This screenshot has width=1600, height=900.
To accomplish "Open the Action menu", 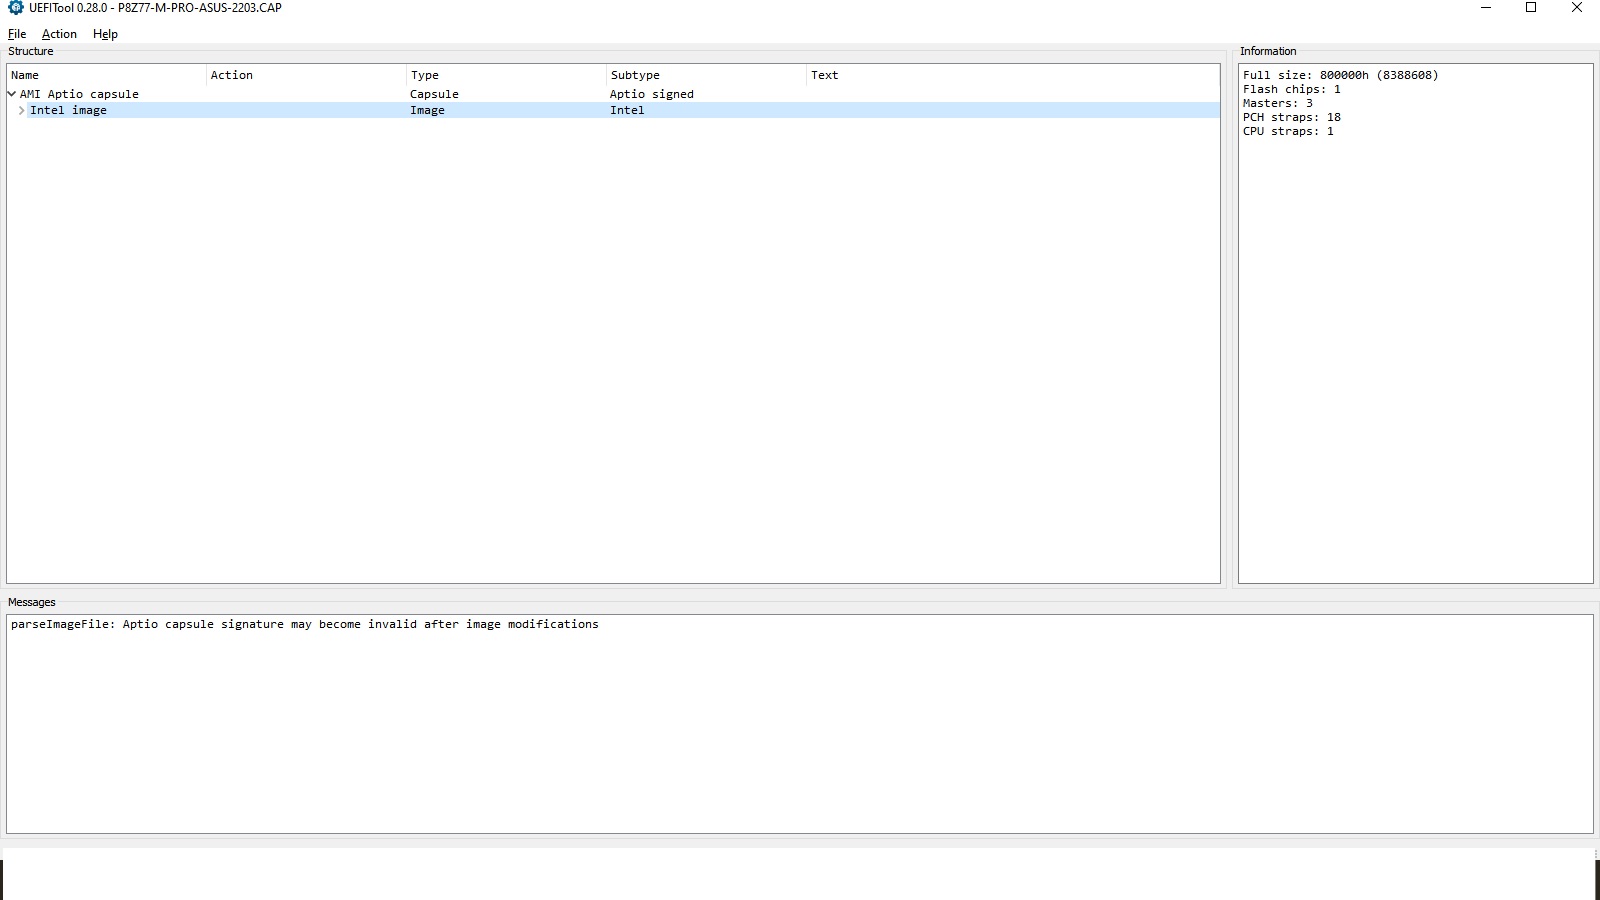I will (59, 34).
